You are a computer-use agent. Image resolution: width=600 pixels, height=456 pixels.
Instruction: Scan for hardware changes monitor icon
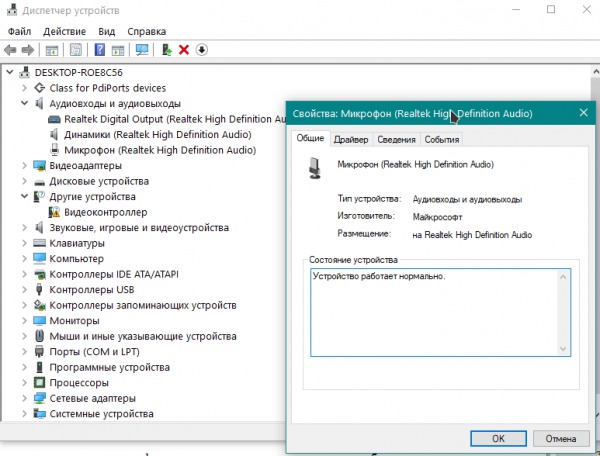[142, 50]
